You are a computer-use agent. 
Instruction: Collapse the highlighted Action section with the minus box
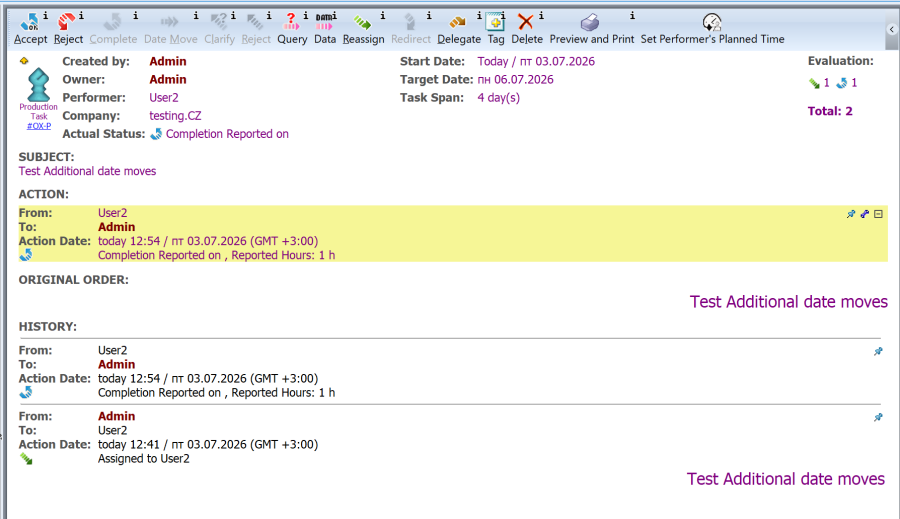tap(878, 214)
